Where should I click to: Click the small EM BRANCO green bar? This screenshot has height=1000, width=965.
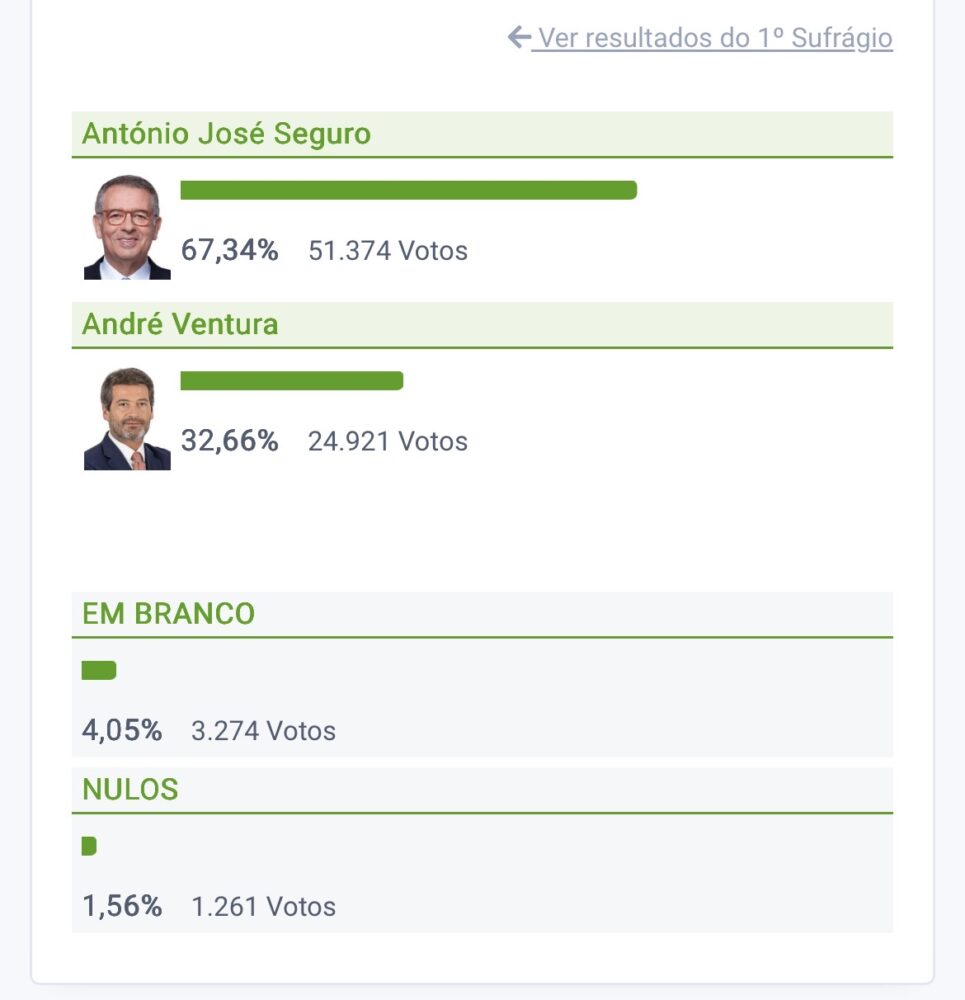pos(99,670)
